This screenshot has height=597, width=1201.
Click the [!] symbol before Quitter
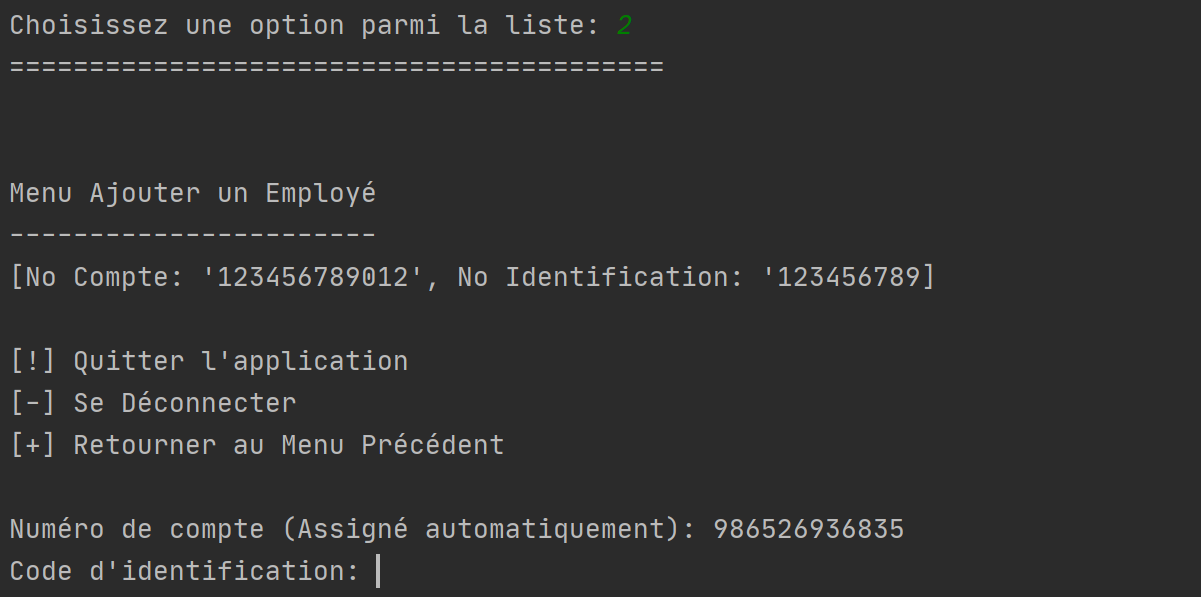(33, 361)
